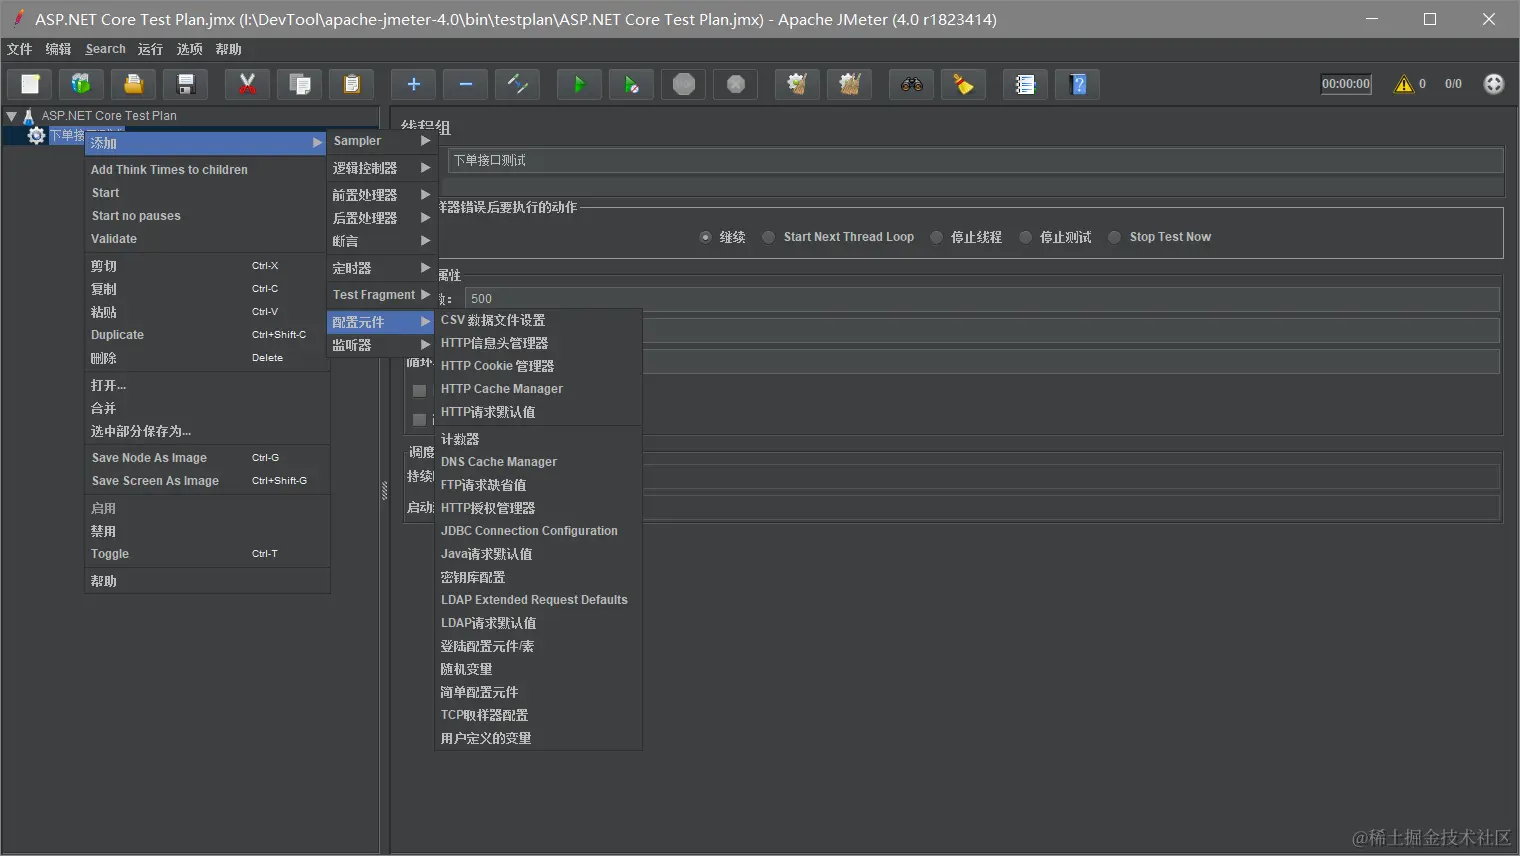Image resolution: width=1520 pixels, height=856 pixels.
Task: Expand the 定时器 submenu
Action: click(x=381, y=268)
